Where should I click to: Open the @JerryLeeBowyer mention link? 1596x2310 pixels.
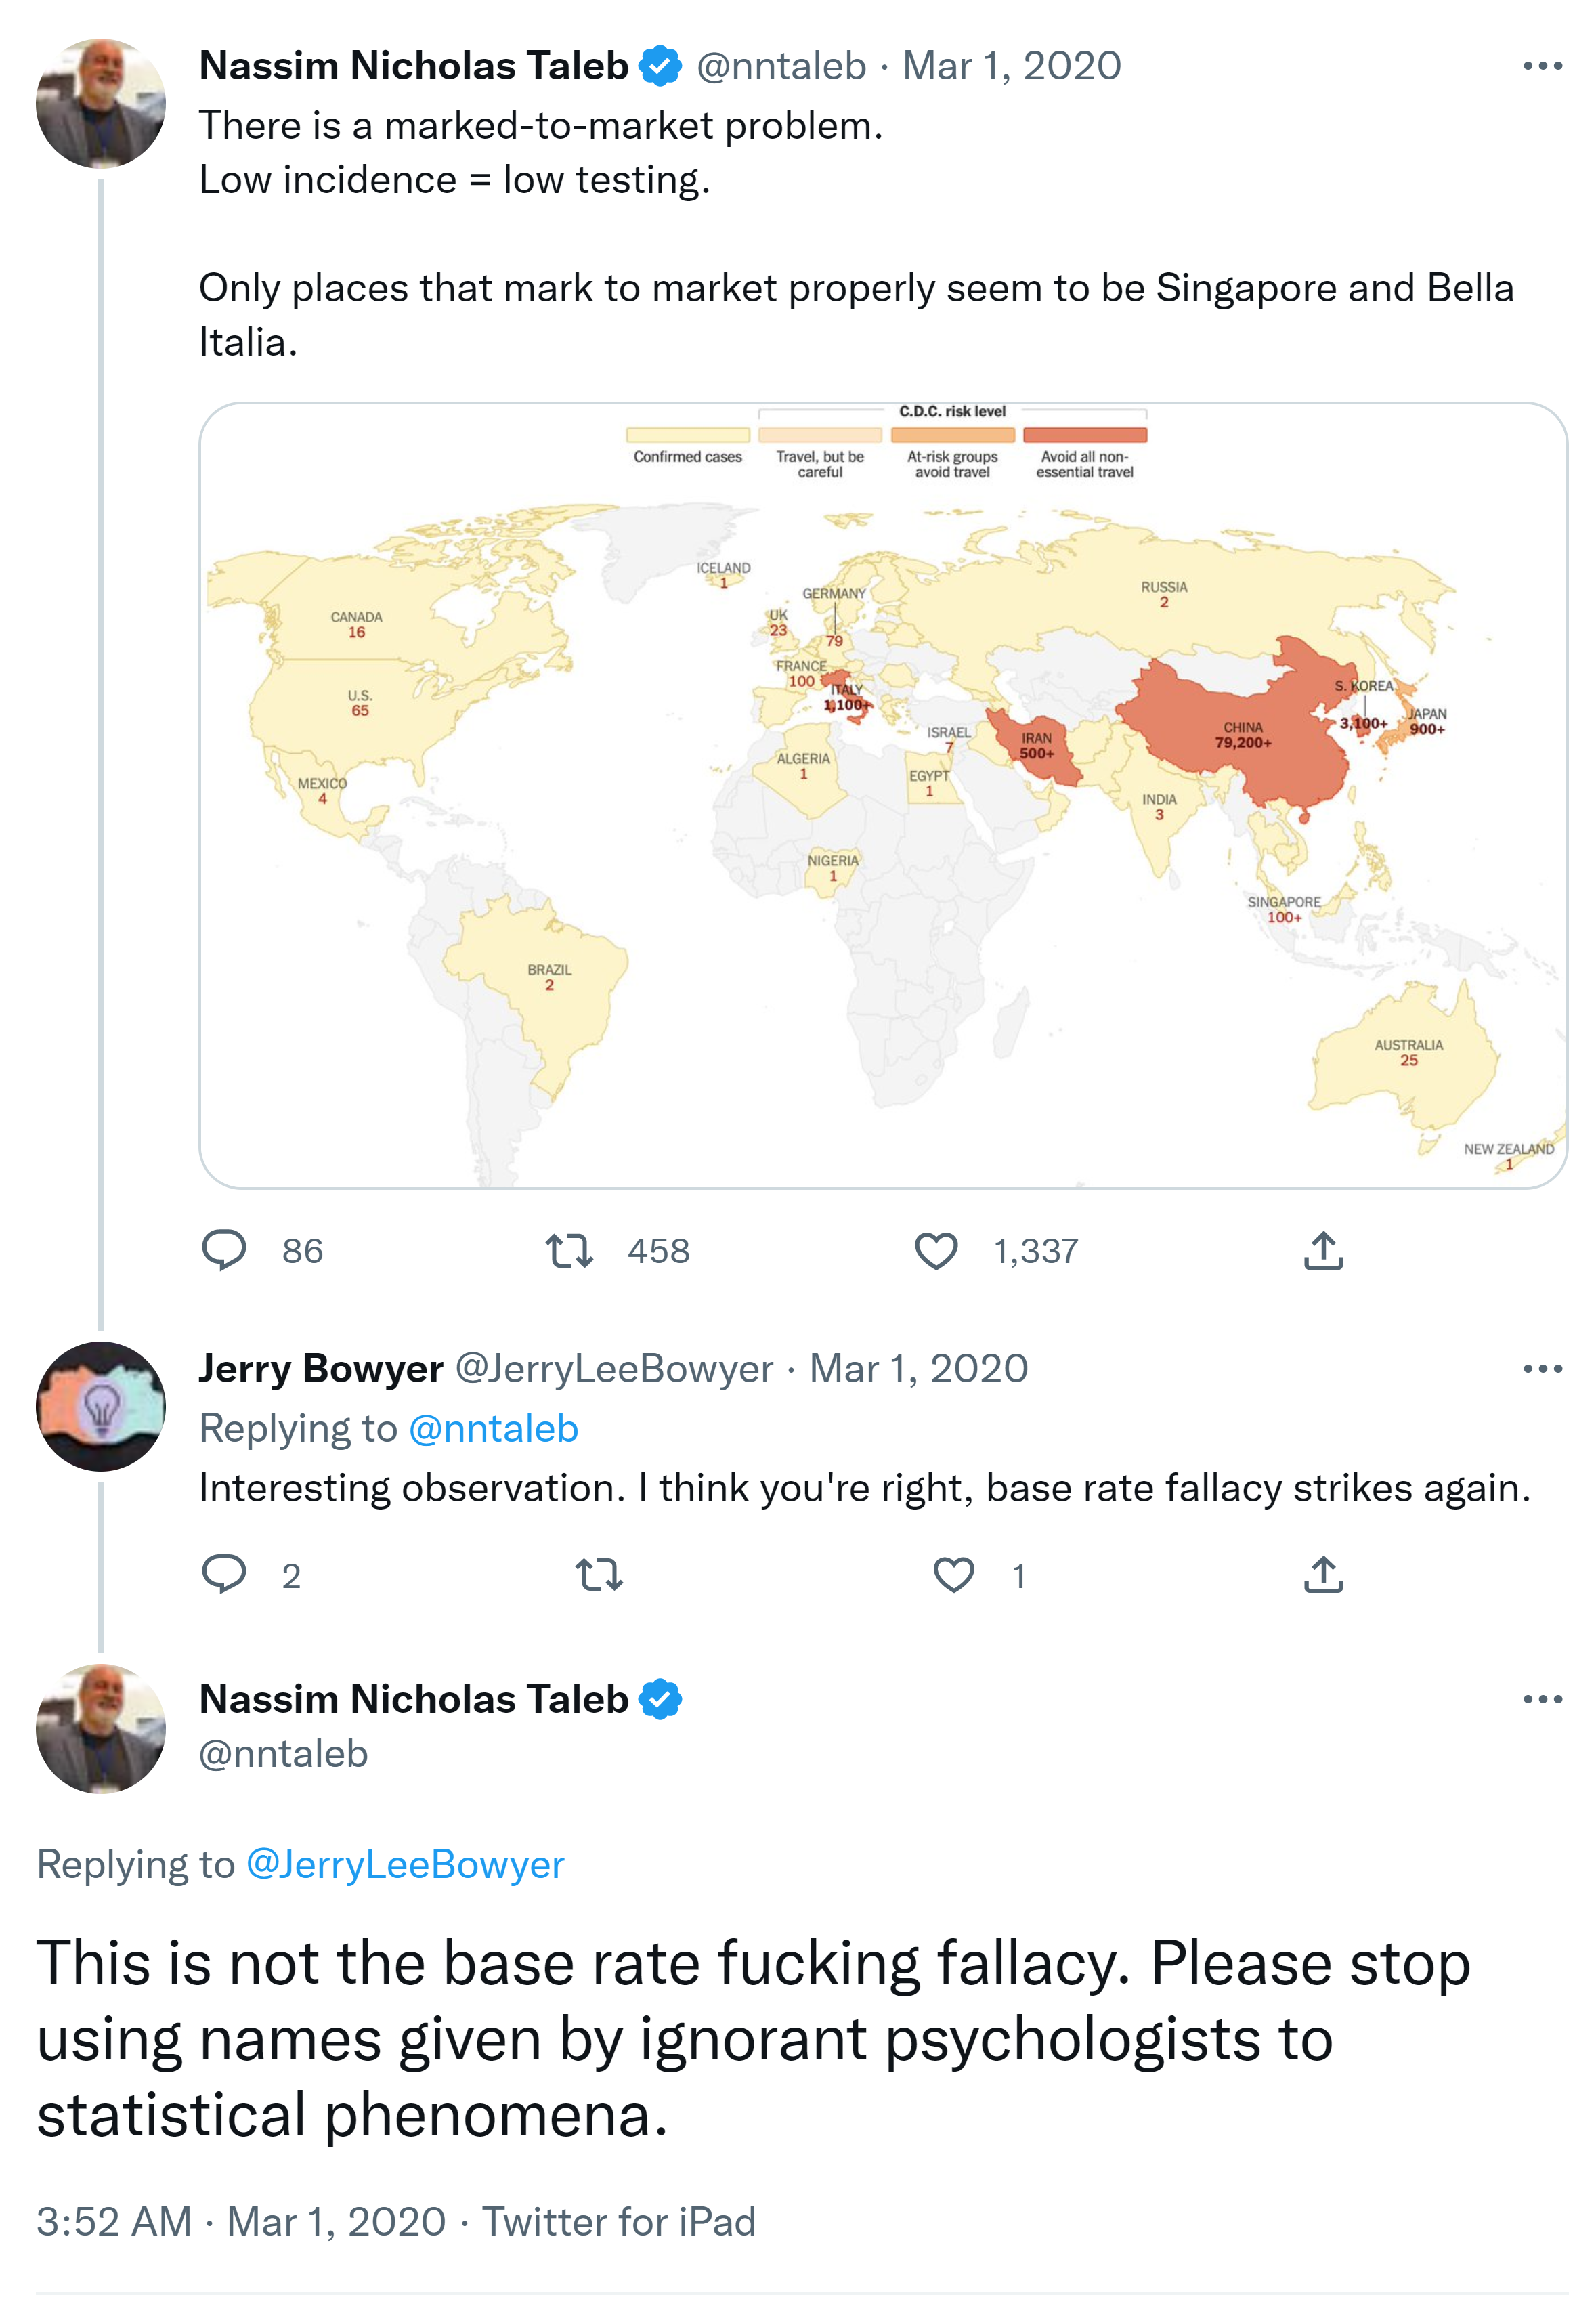click(x=405, y=1864)
